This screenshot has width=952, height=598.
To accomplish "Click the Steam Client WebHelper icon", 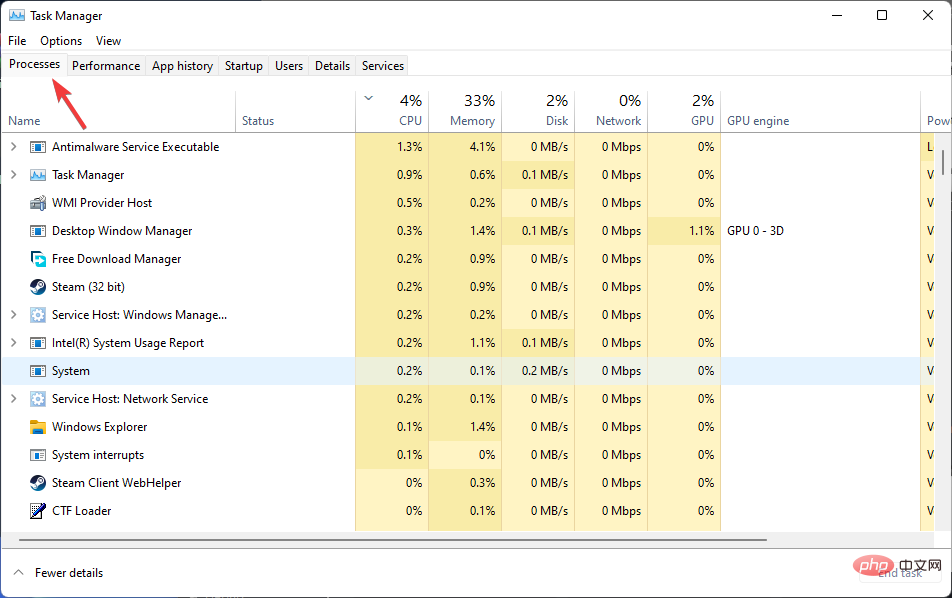I will click(37, 482).
